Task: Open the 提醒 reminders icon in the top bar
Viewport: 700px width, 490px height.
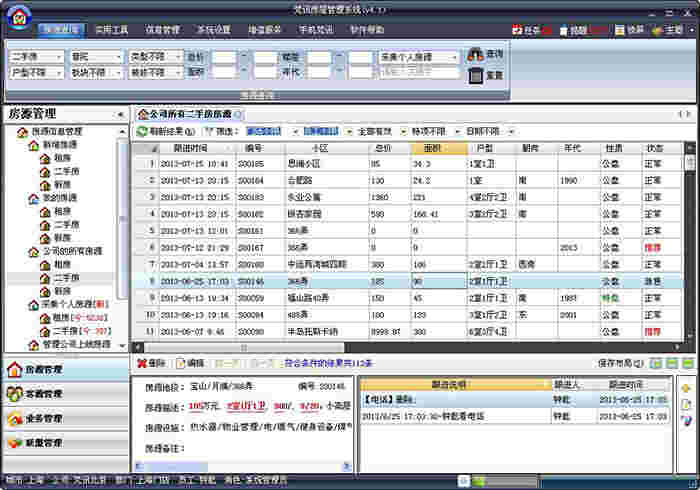Action: click(564, 30)
